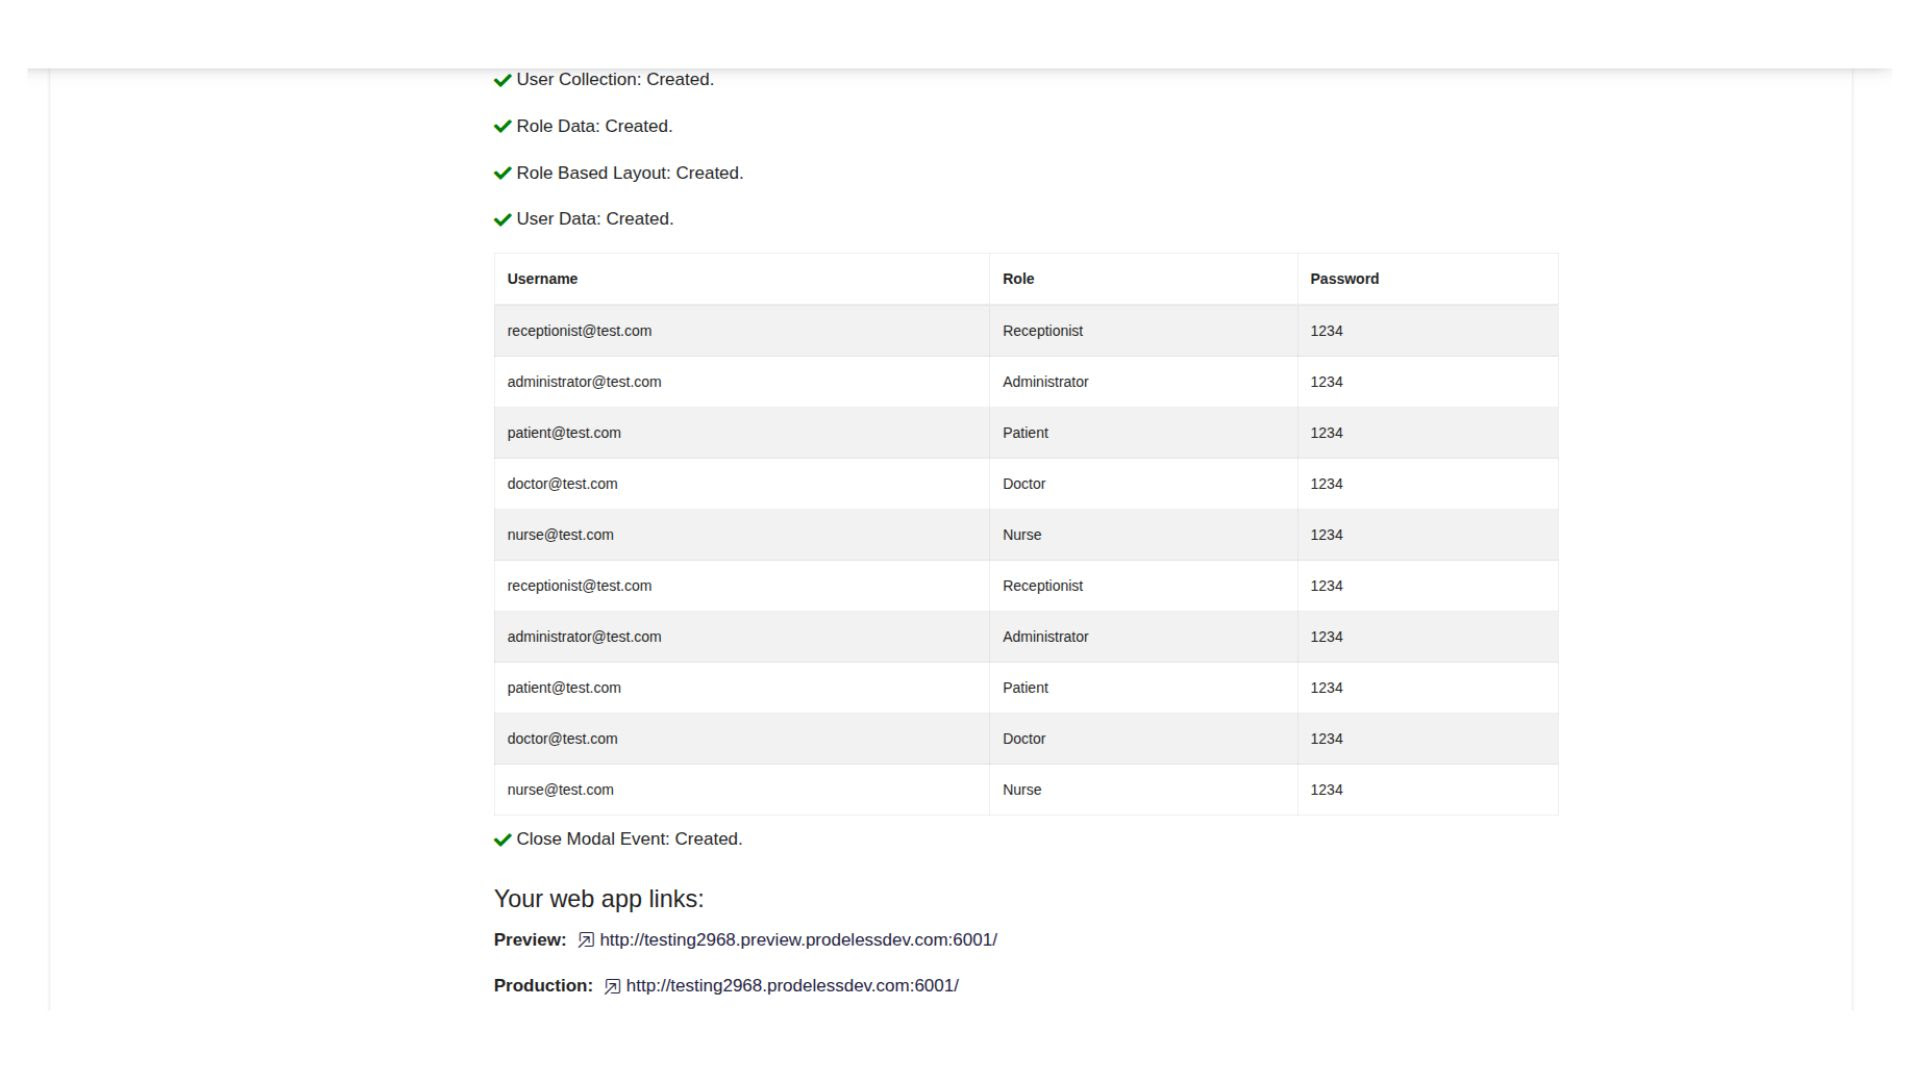Click the 'Role Based Layout: Created.' text

(x=630, y=173)
